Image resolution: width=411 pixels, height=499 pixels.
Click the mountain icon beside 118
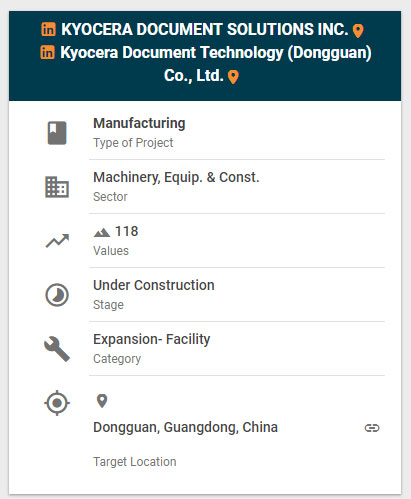102,232
